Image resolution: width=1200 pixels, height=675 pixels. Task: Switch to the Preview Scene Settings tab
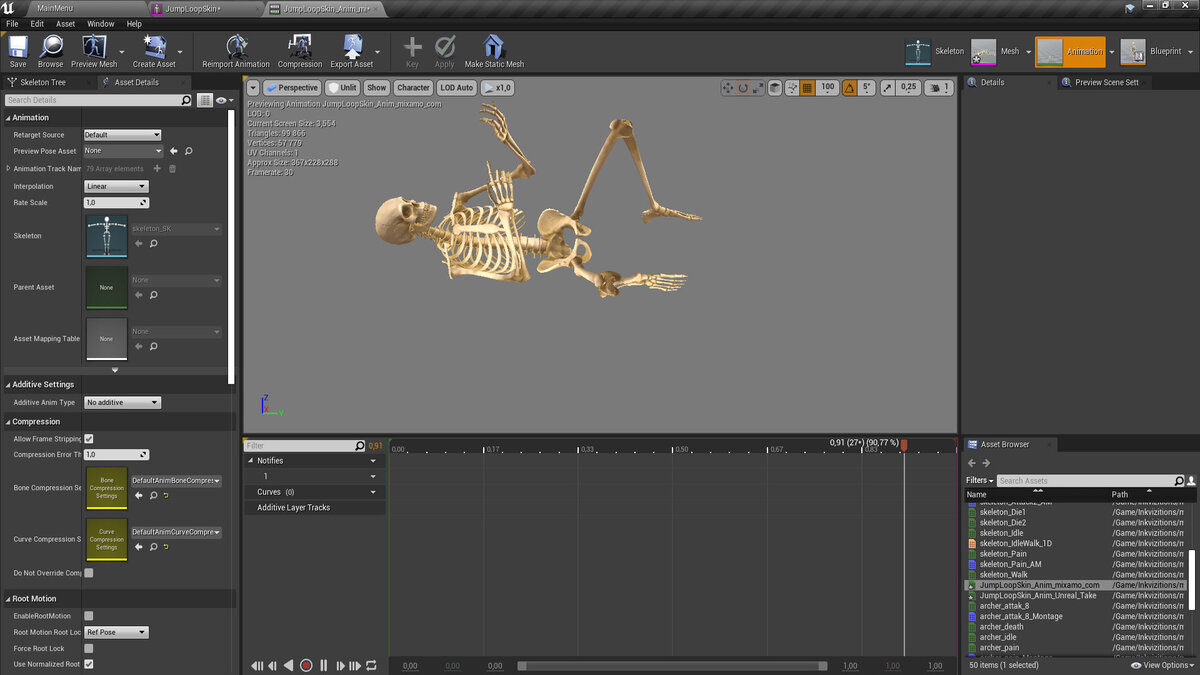click(x=1104, y=82)
